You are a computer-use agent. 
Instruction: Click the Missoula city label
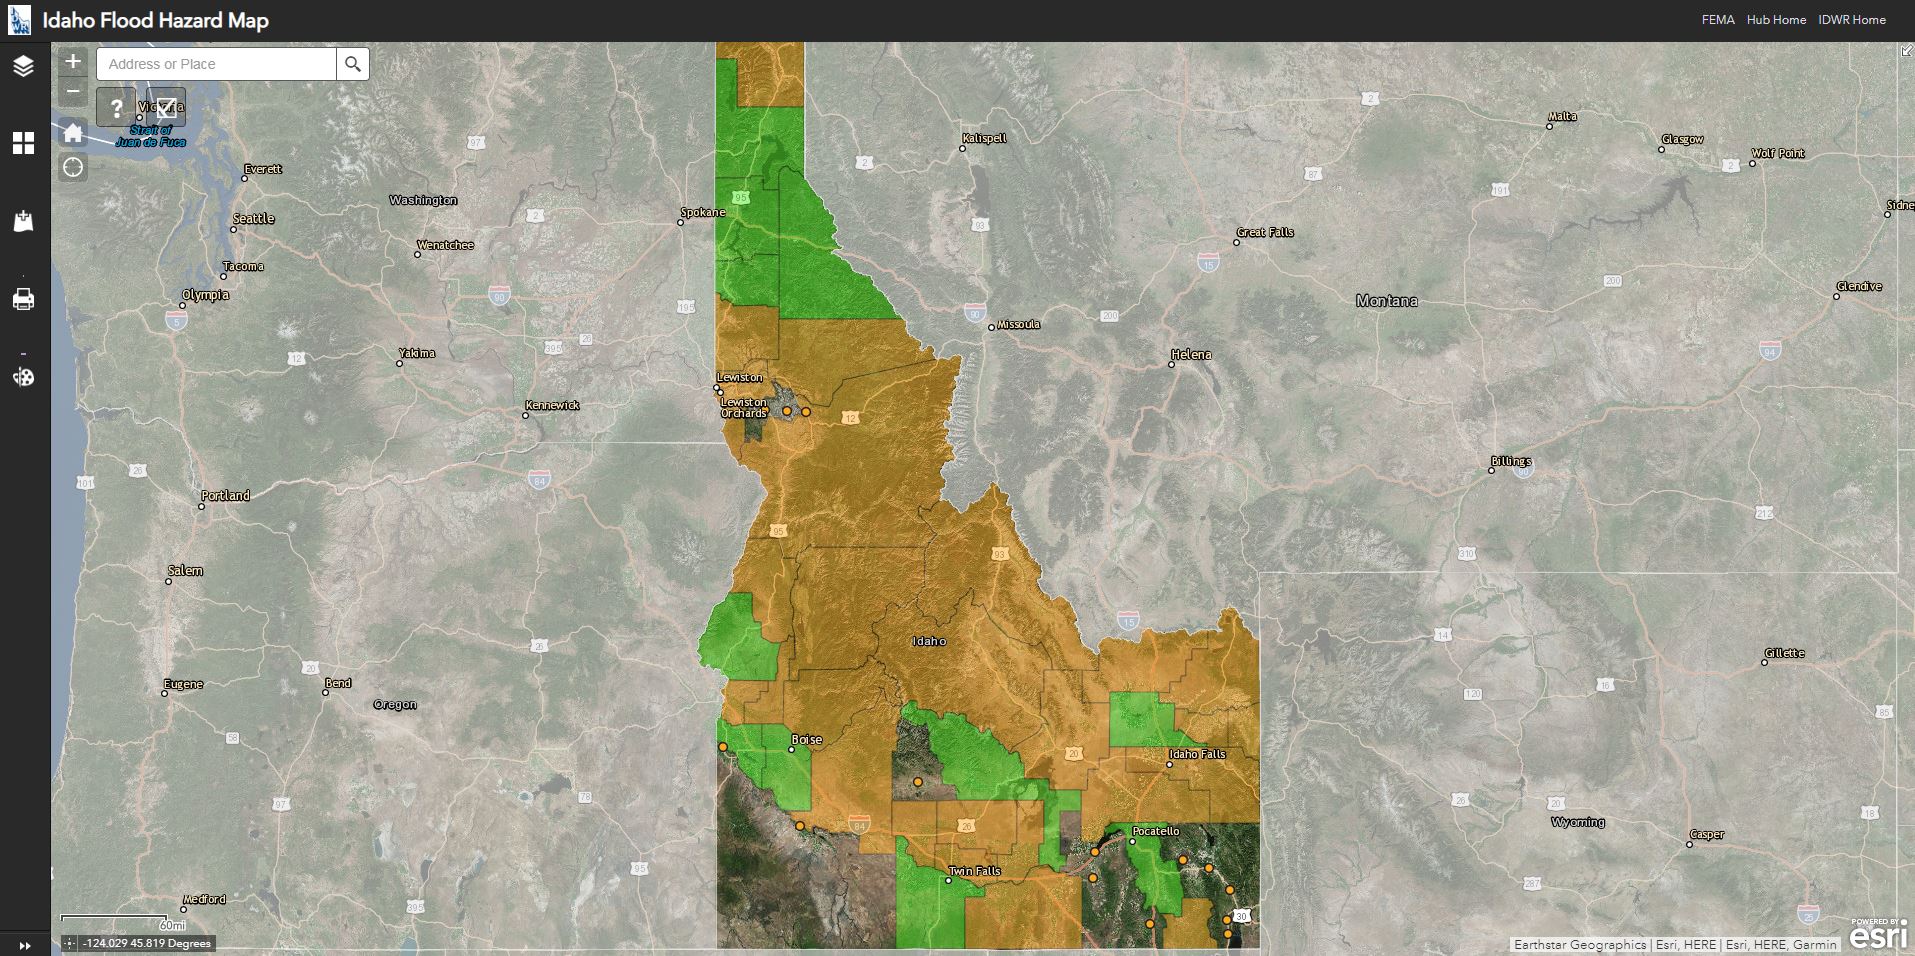click(1018, 324)
